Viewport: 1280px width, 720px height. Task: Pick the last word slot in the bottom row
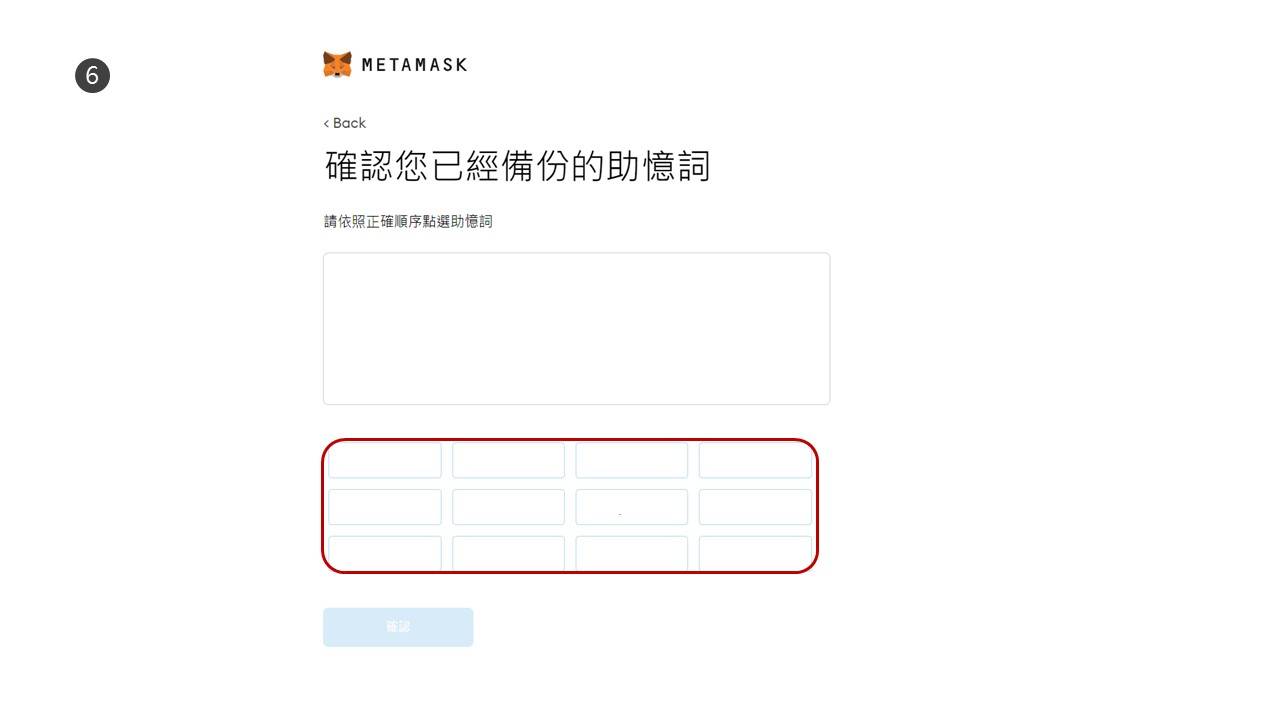[x=755, y=553]
